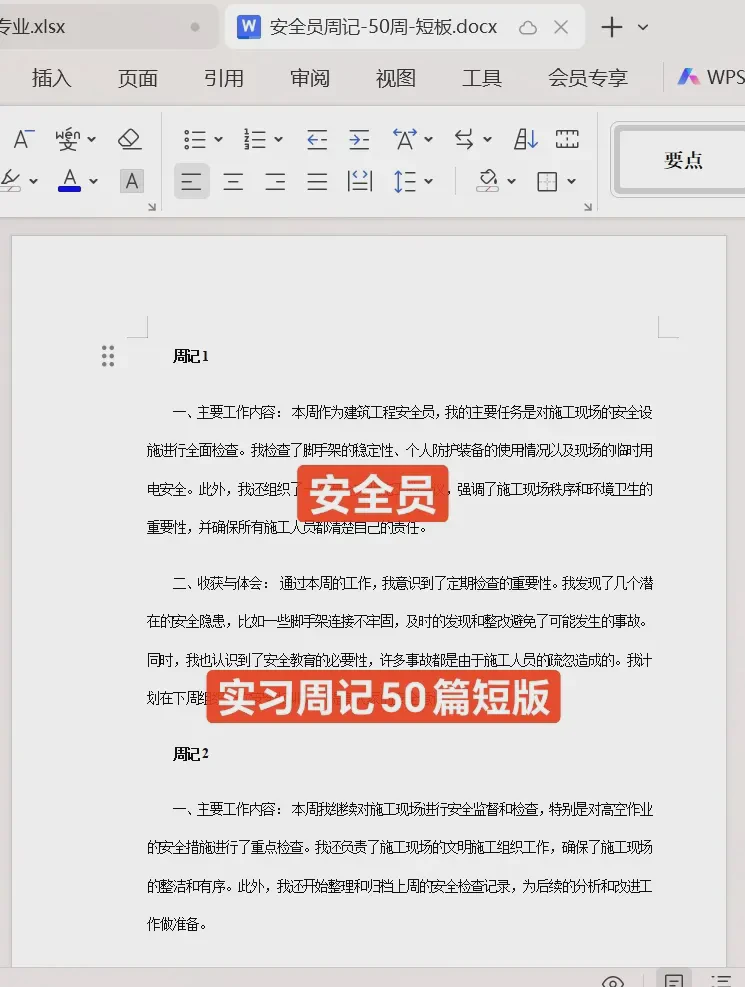Toggle the show paragraph marks icon
Screen dimensions: 745x987
pyautogui.click(x=567, y=139)
